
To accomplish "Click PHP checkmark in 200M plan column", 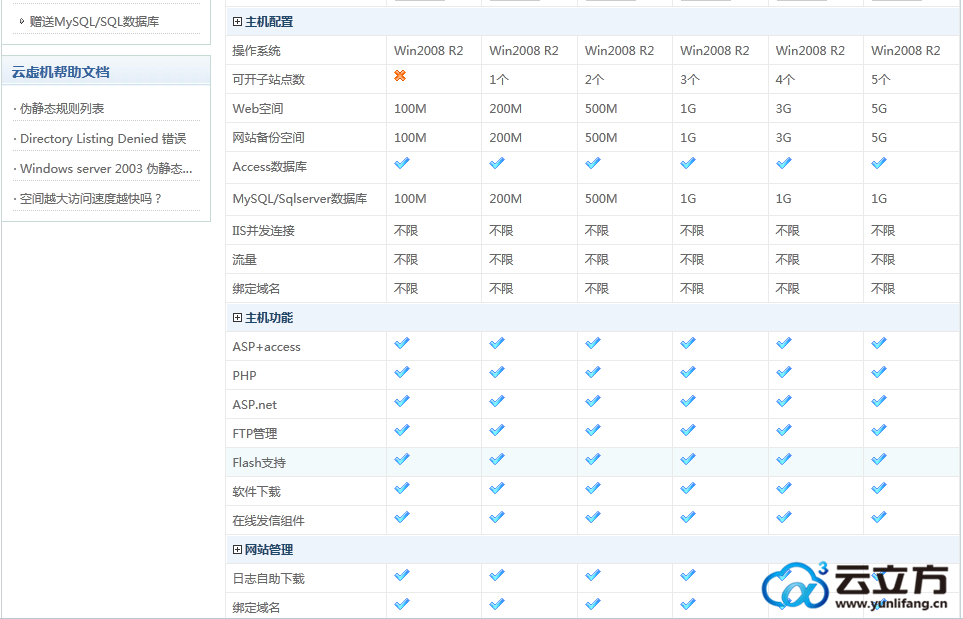I will (x=497, y=372).
